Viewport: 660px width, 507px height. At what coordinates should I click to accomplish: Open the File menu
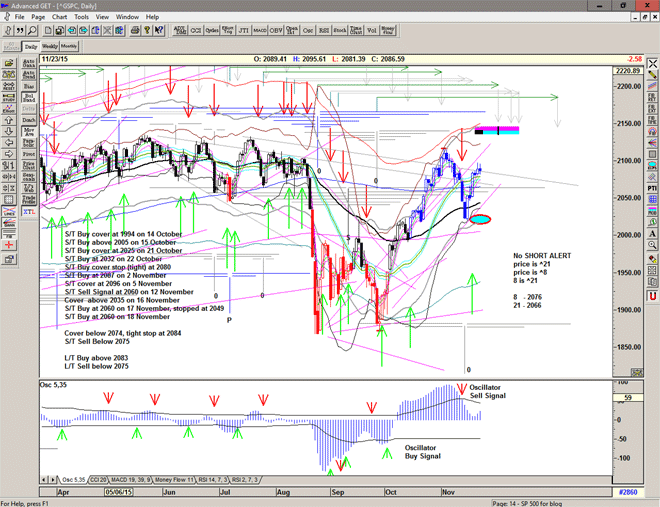click(19, 17)
